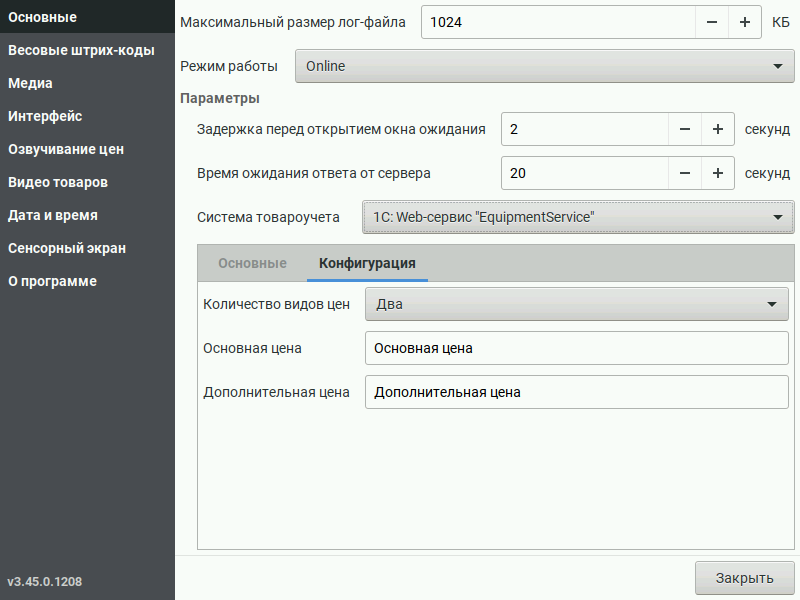
Task: Decrease maximum log file size with minus
Action: click(712, 22)
